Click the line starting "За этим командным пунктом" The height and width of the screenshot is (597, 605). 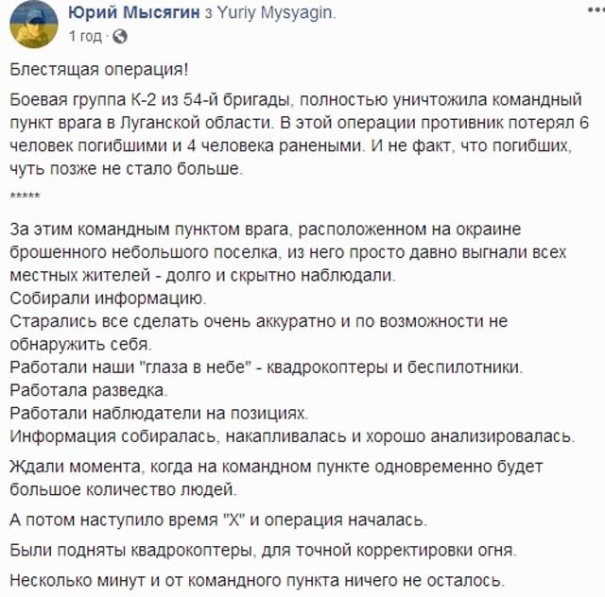click(265, 229)
